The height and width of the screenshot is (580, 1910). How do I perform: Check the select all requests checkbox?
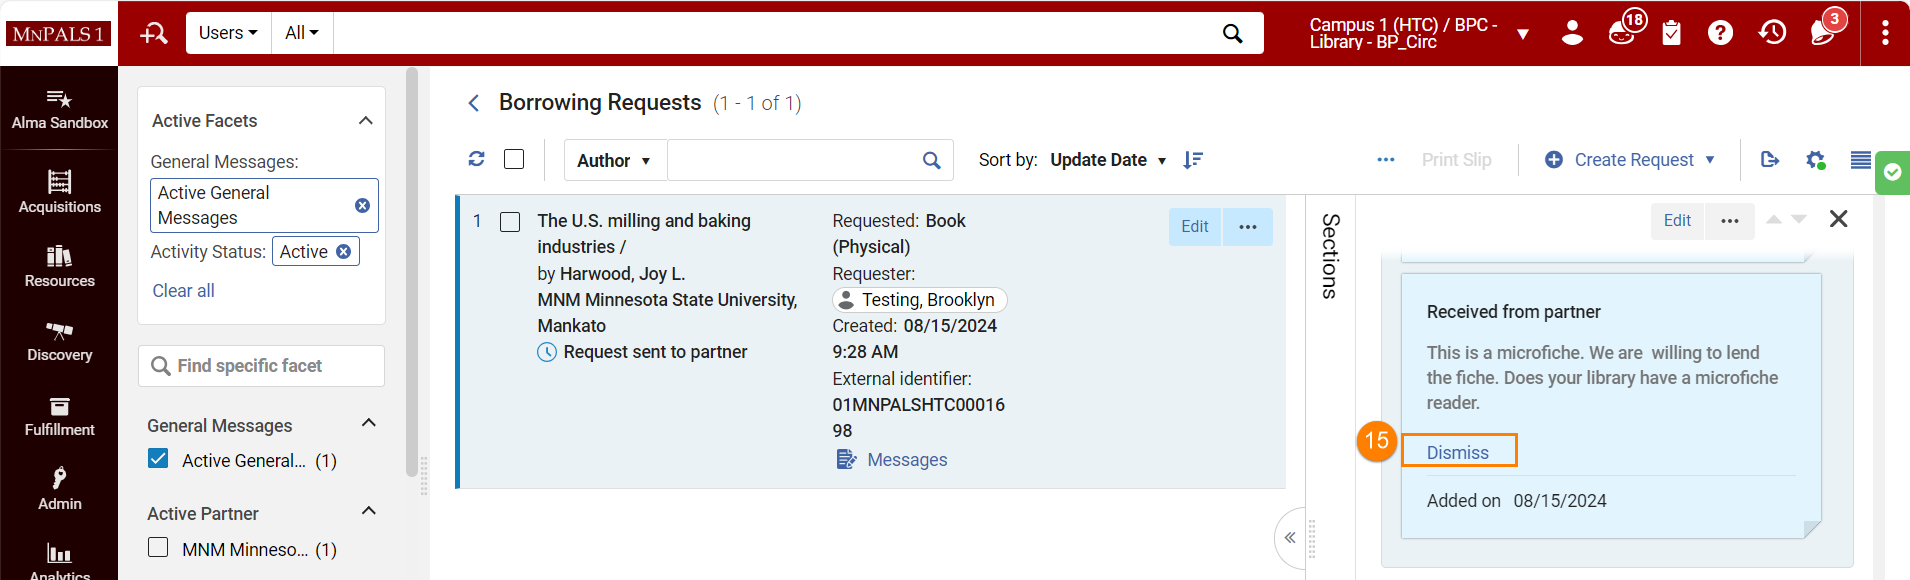click(514, 159)
